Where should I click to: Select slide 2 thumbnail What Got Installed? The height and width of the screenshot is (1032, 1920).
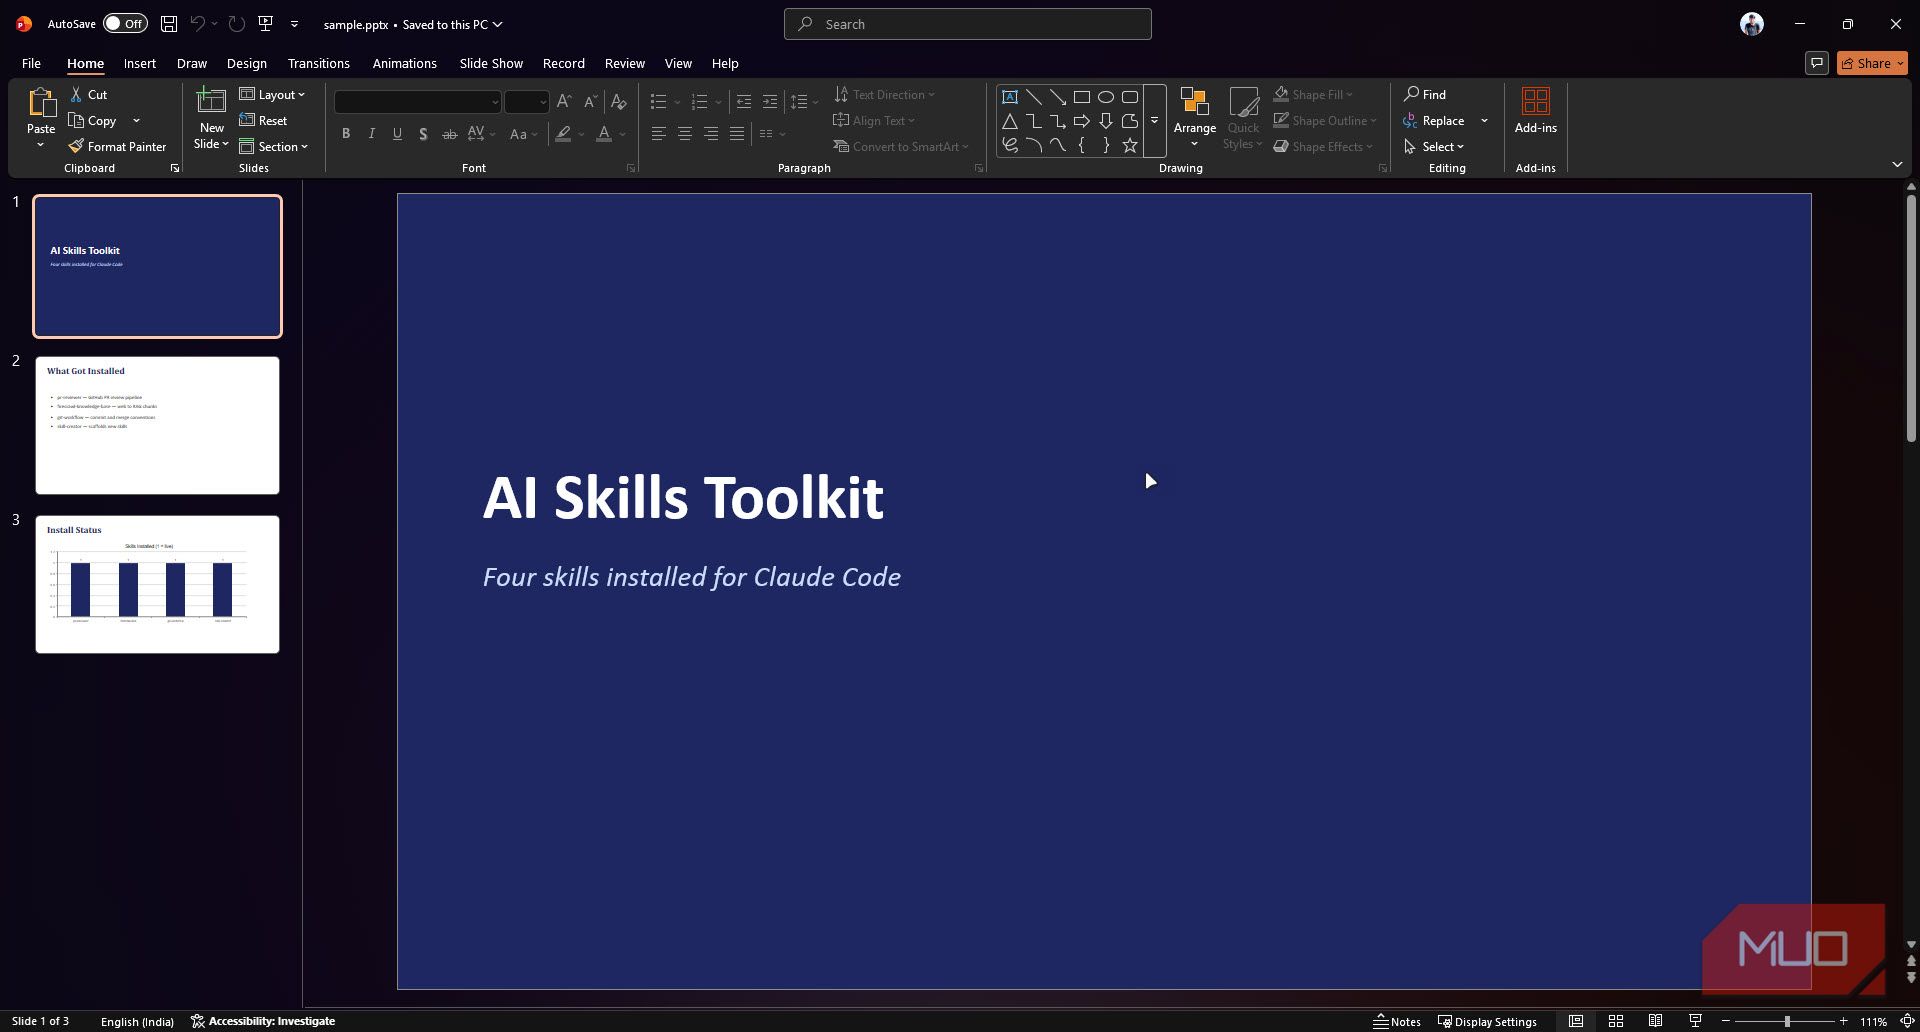point(157,425)
